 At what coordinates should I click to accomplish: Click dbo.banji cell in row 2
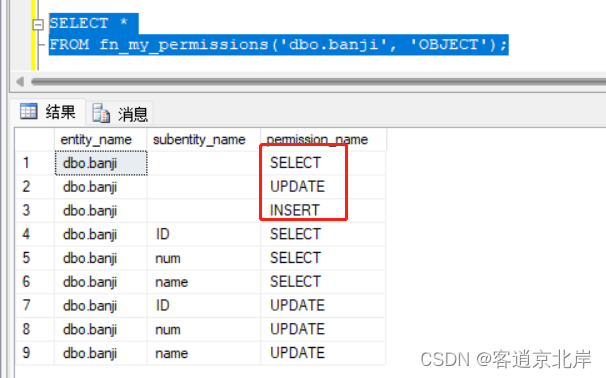click(x=100, y=187)
